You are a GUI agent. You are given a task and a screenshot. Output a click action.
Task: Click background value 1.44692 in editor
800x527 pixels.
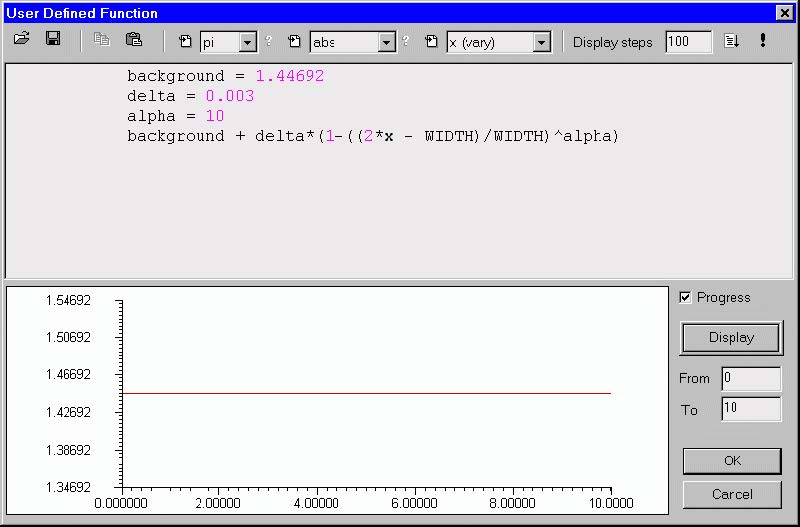coord(290,76)
